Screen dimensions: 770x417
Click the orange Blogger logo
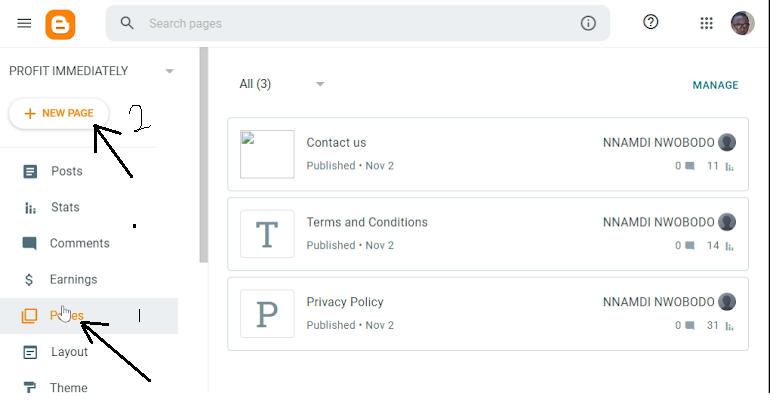[60, 23]
